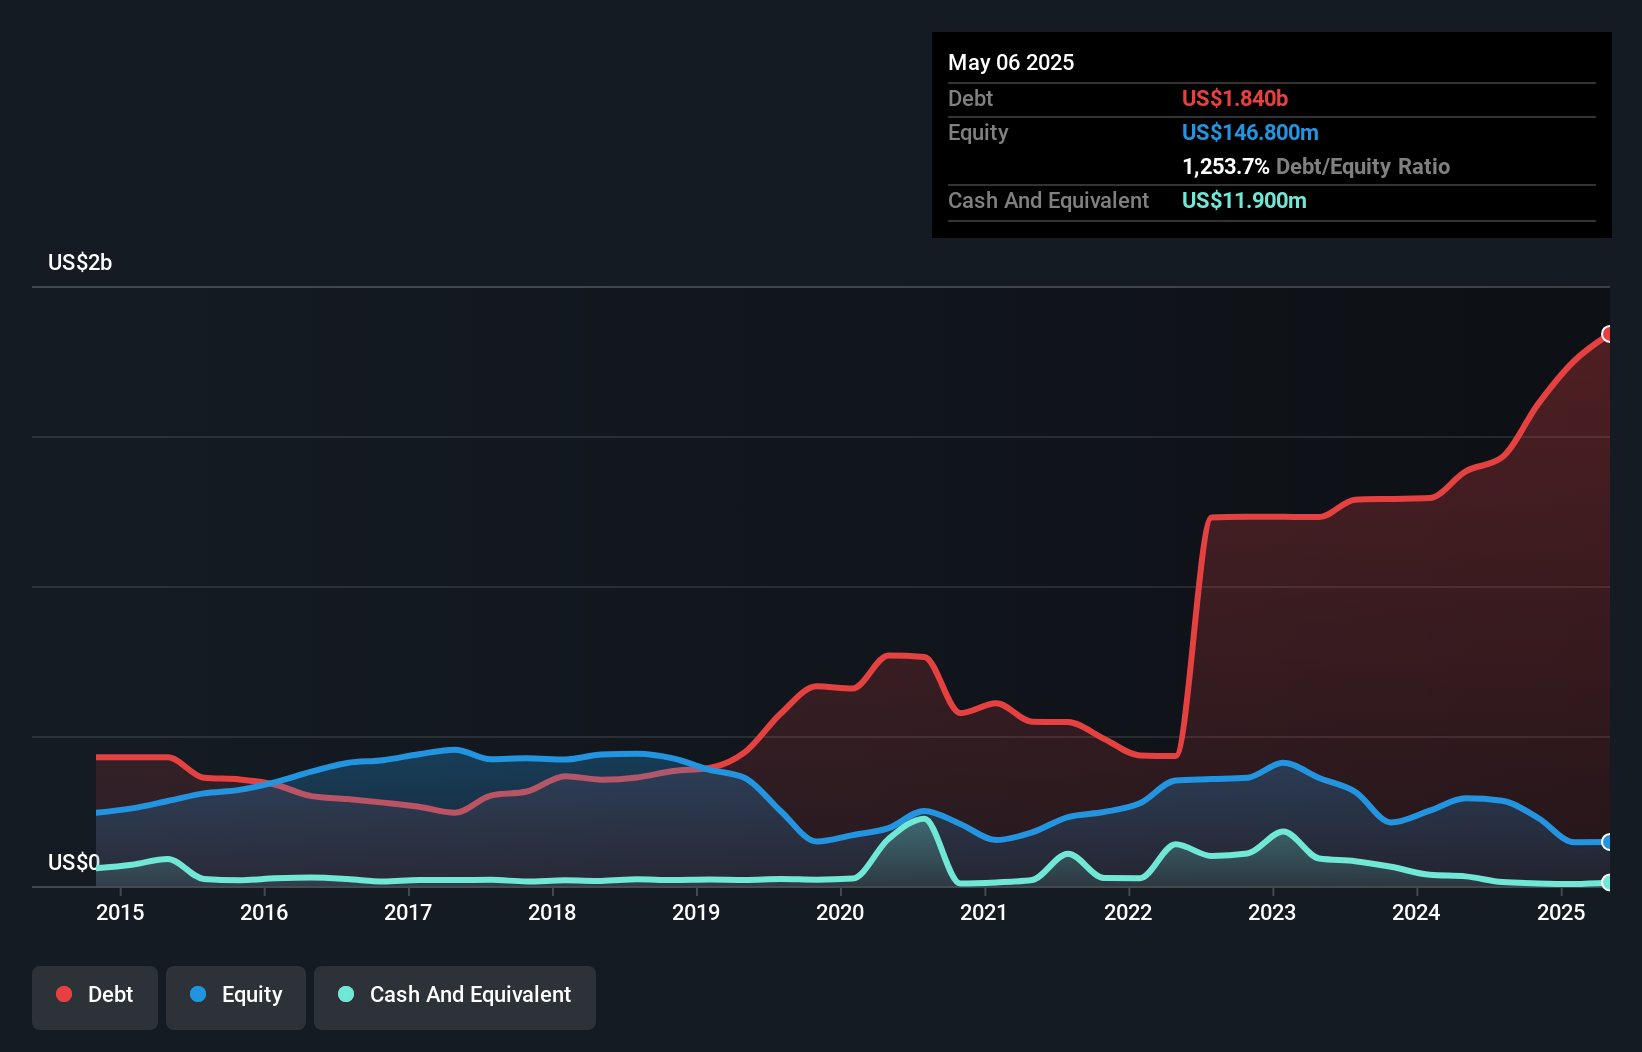Click the US$11.900m cash value

[x=1244, y=200]
